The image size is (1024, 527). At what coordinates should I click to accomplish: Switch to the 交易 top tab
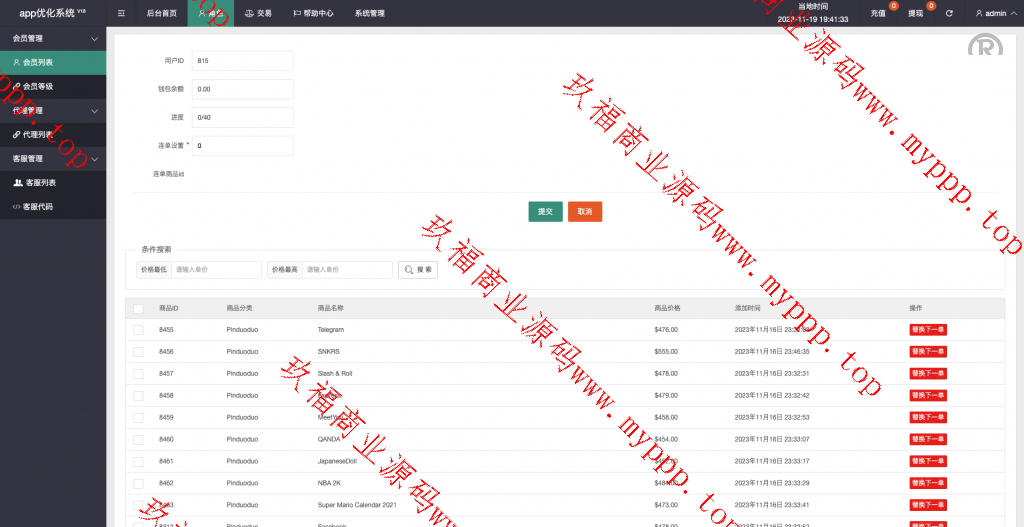click(258, 13)
